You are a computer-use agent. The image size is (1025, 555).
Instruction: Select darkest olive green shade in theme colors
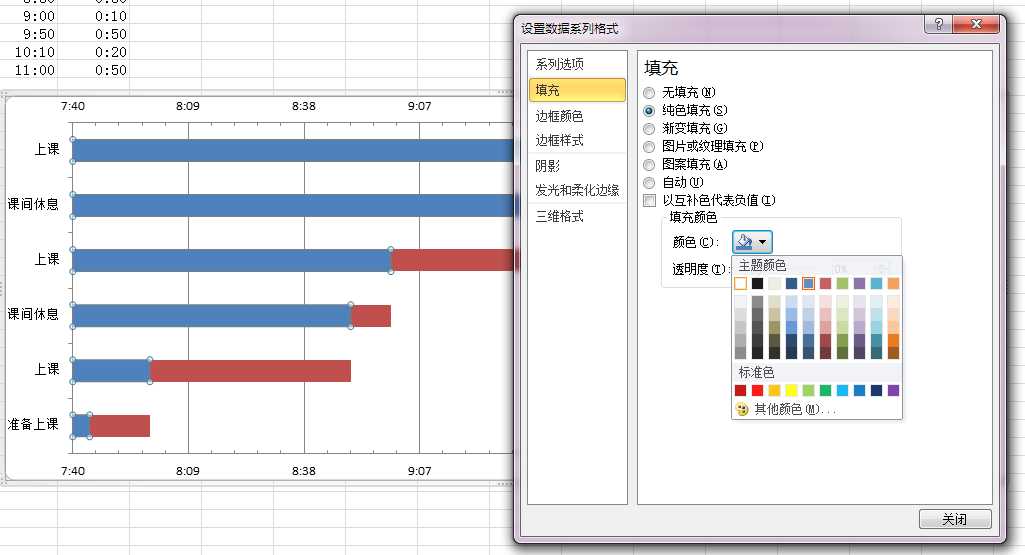coord(843,353)
